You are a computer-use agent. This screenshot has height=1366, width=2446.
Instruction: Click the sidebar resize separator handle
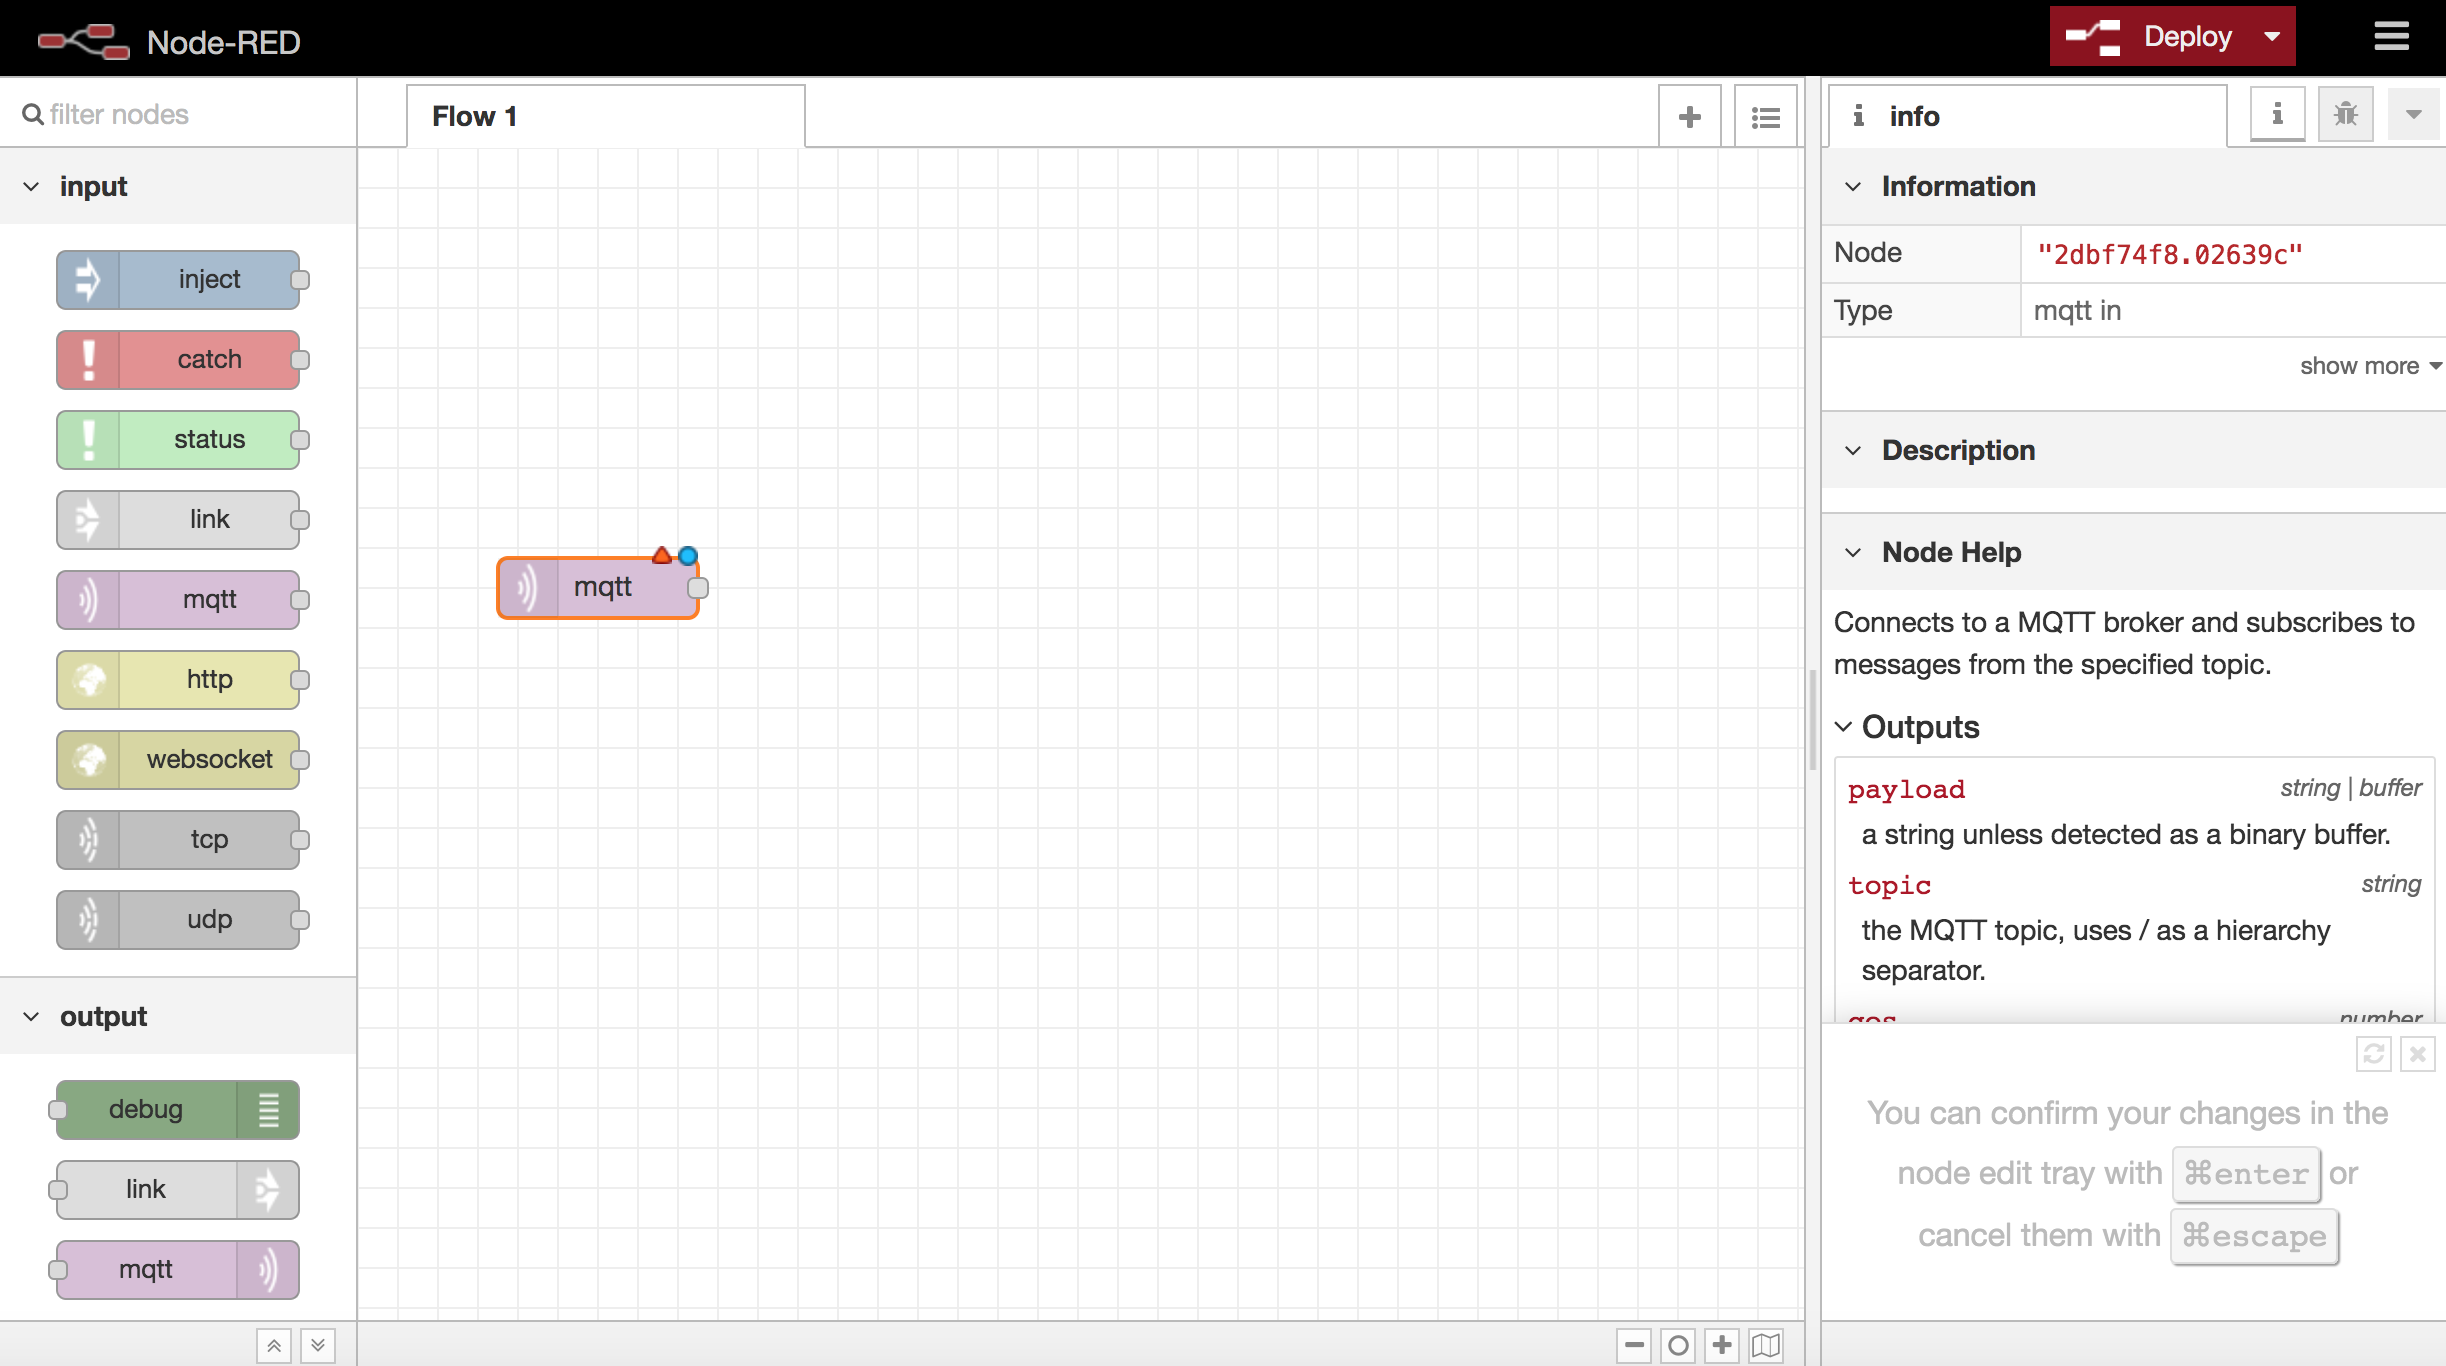pos(1813,720)
